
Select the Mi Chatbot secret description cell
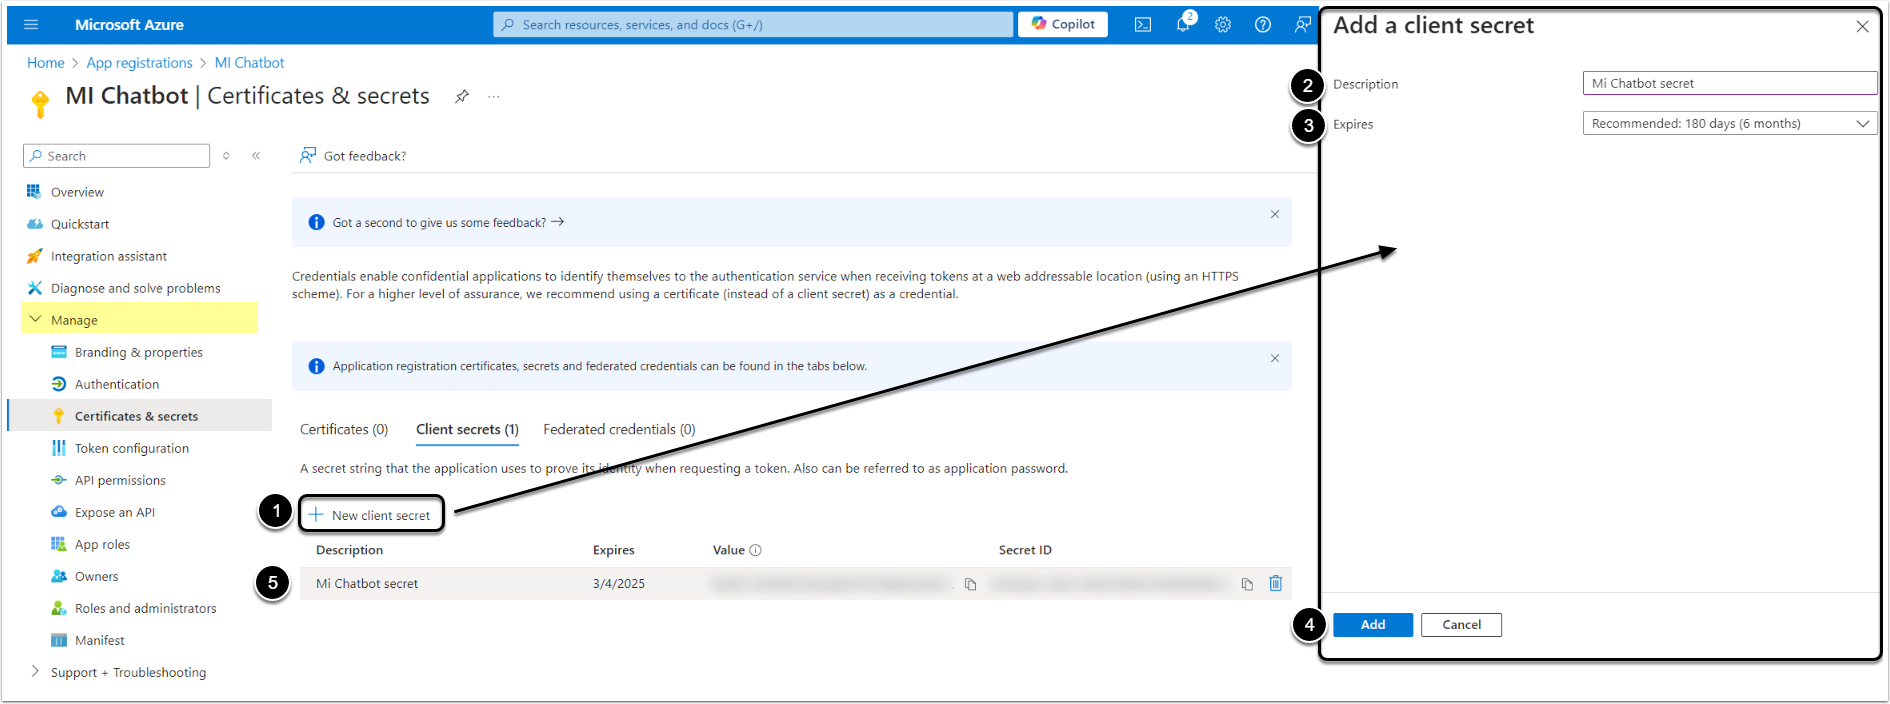click(367, 584)
